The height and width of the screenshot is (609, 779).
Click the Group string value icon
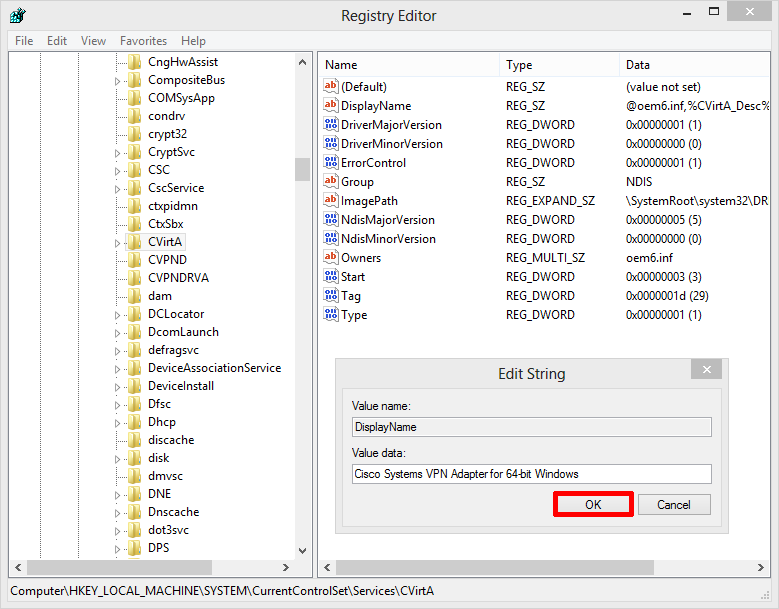(x=330, y=181)
